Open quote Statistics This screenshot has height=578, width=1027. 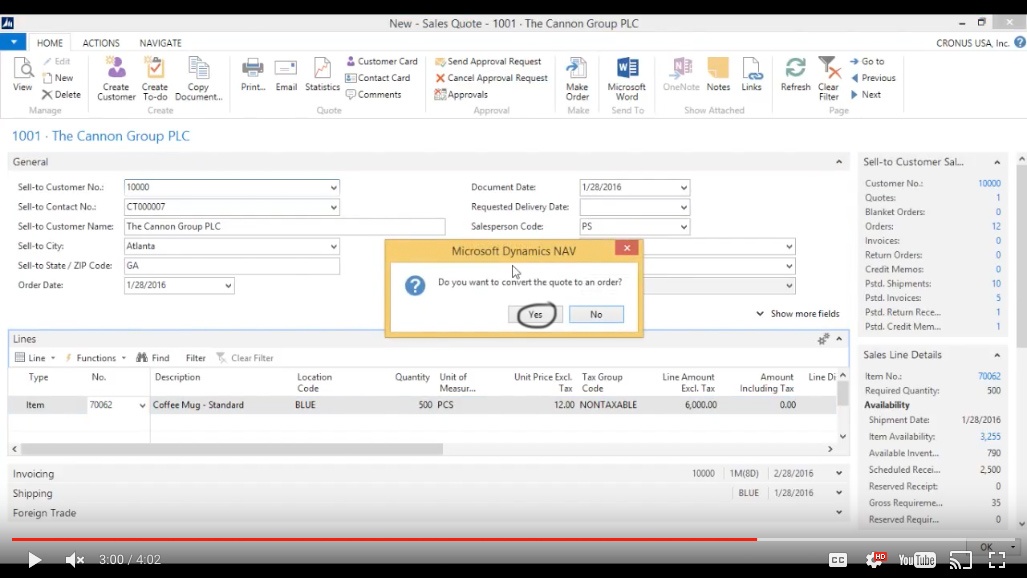[322, 74]
